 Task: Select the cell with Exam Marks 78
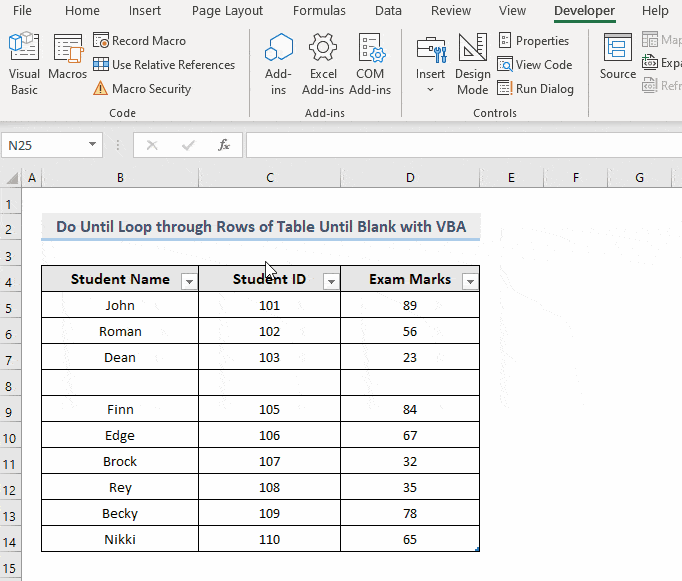click(410, 513)
